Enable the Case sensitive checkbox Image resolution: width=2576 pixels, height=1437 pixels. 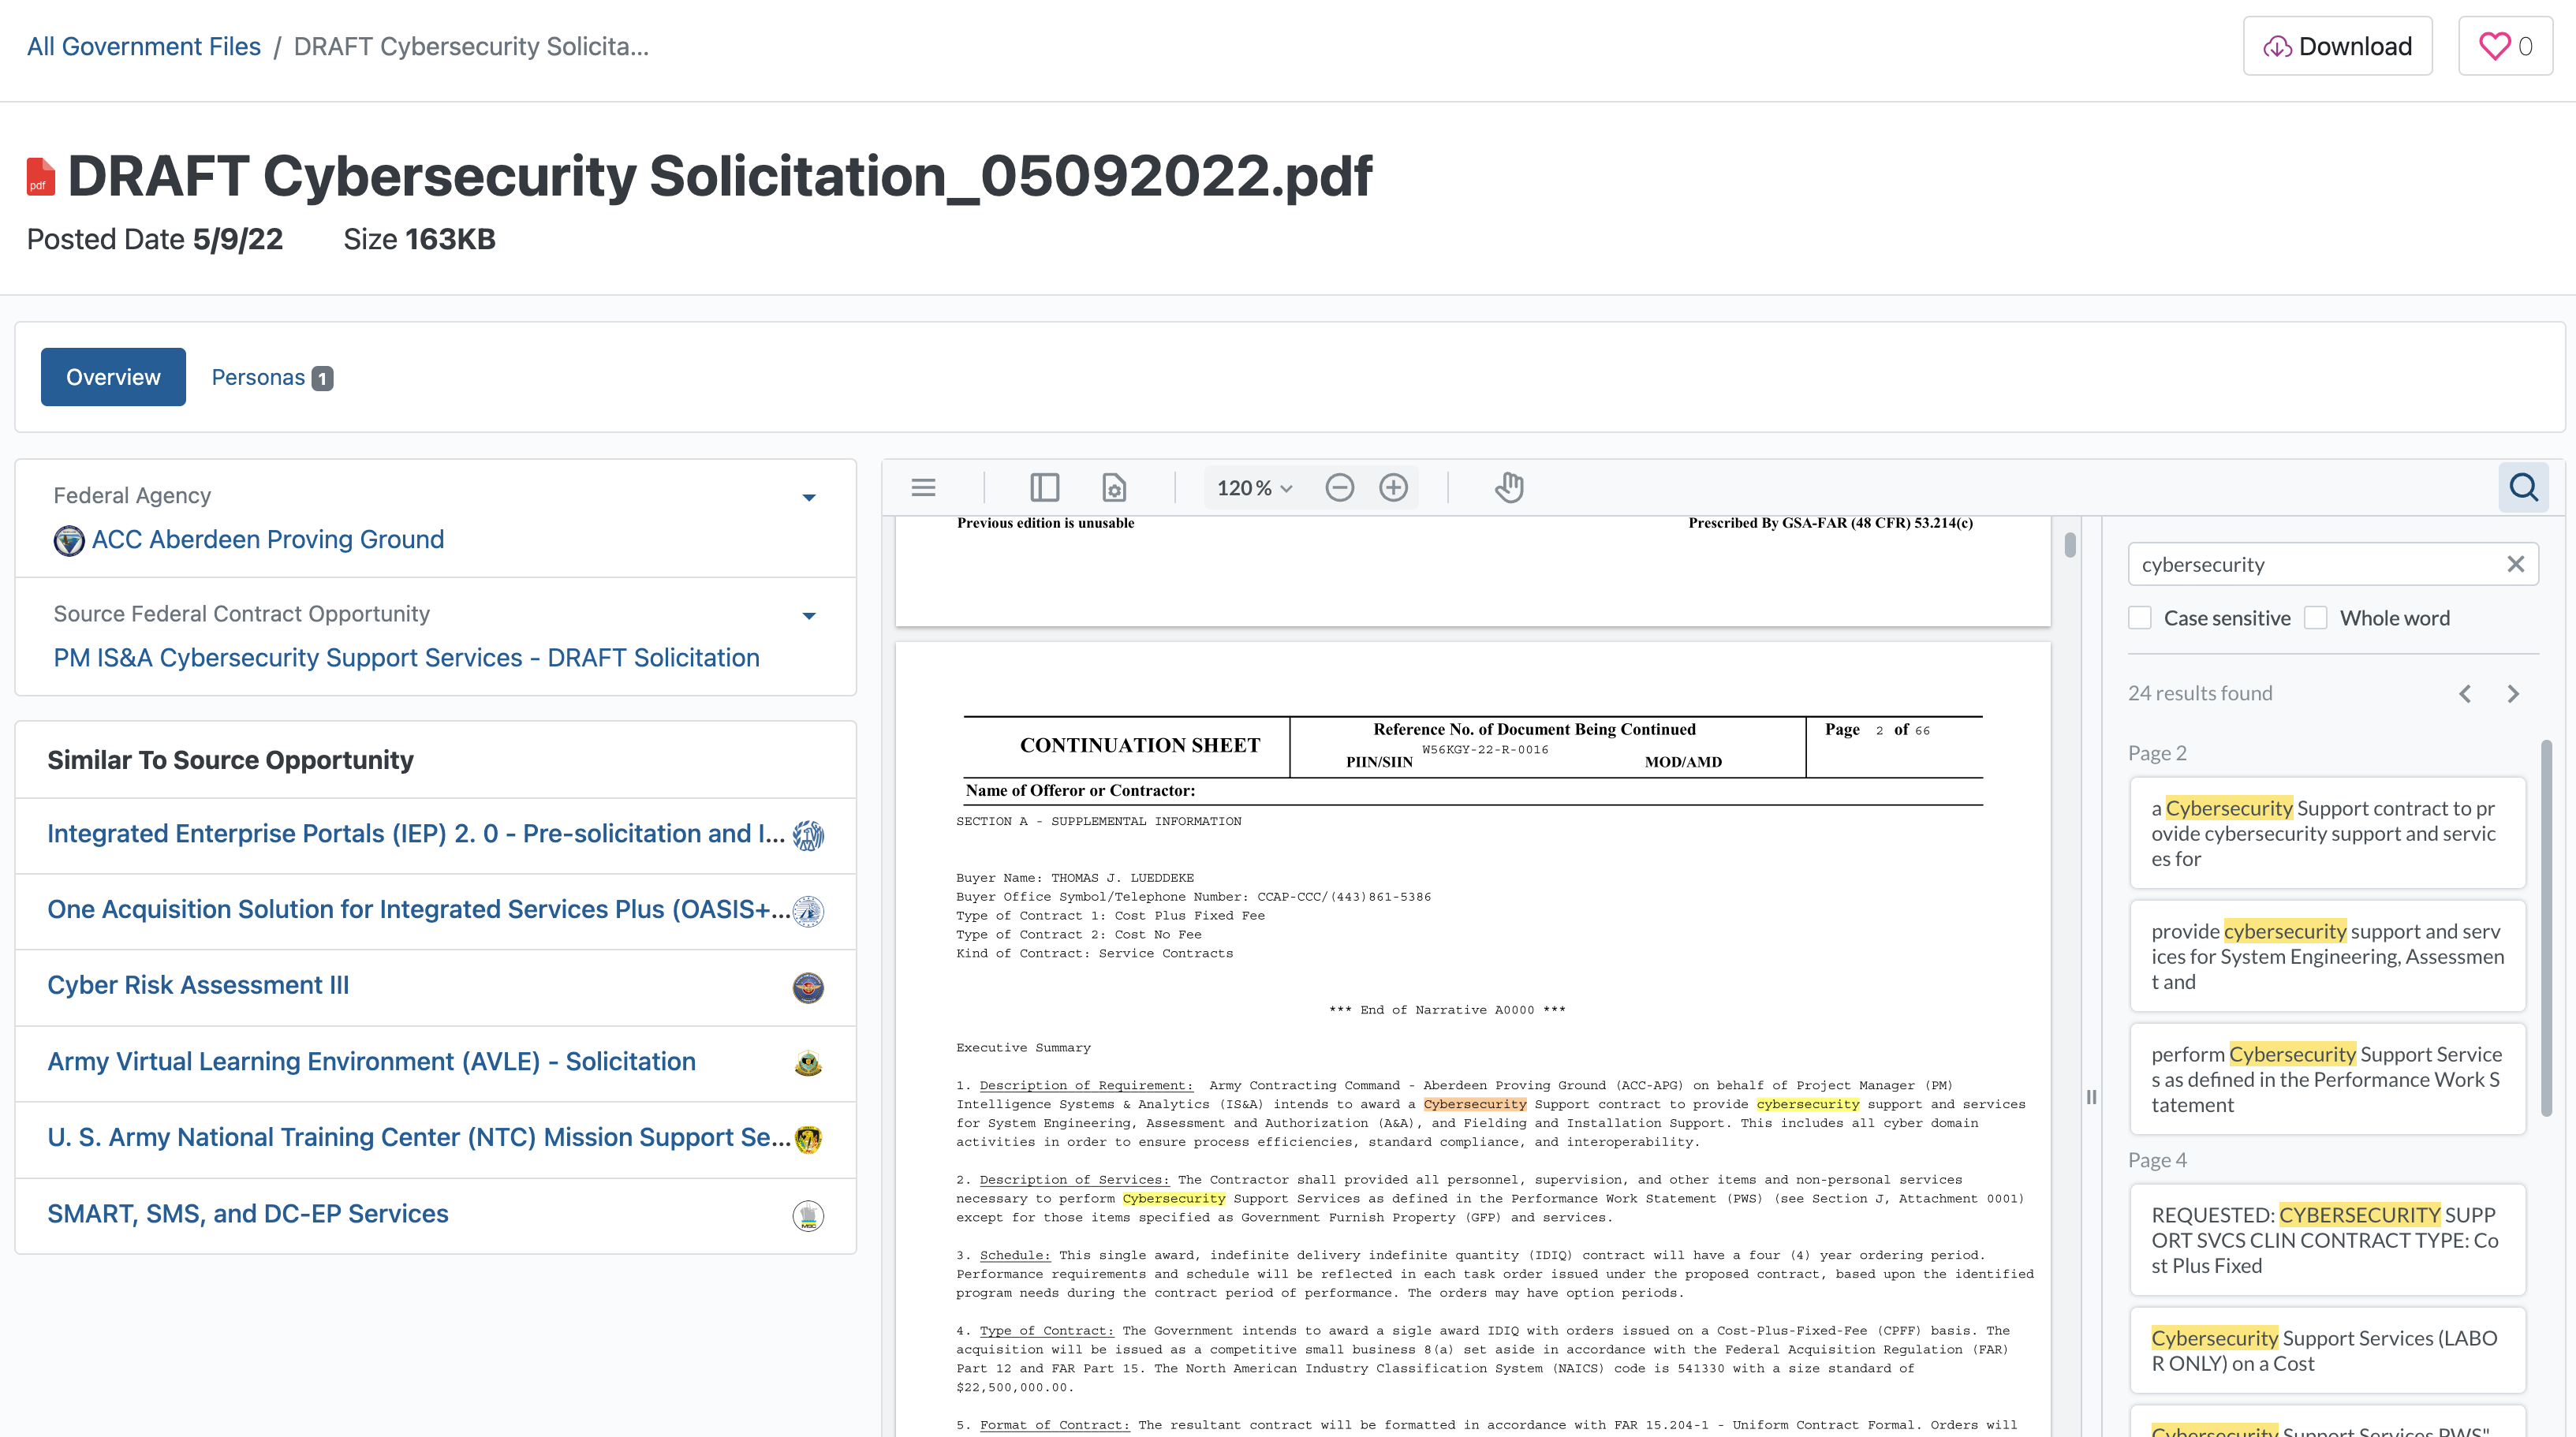2139,618
